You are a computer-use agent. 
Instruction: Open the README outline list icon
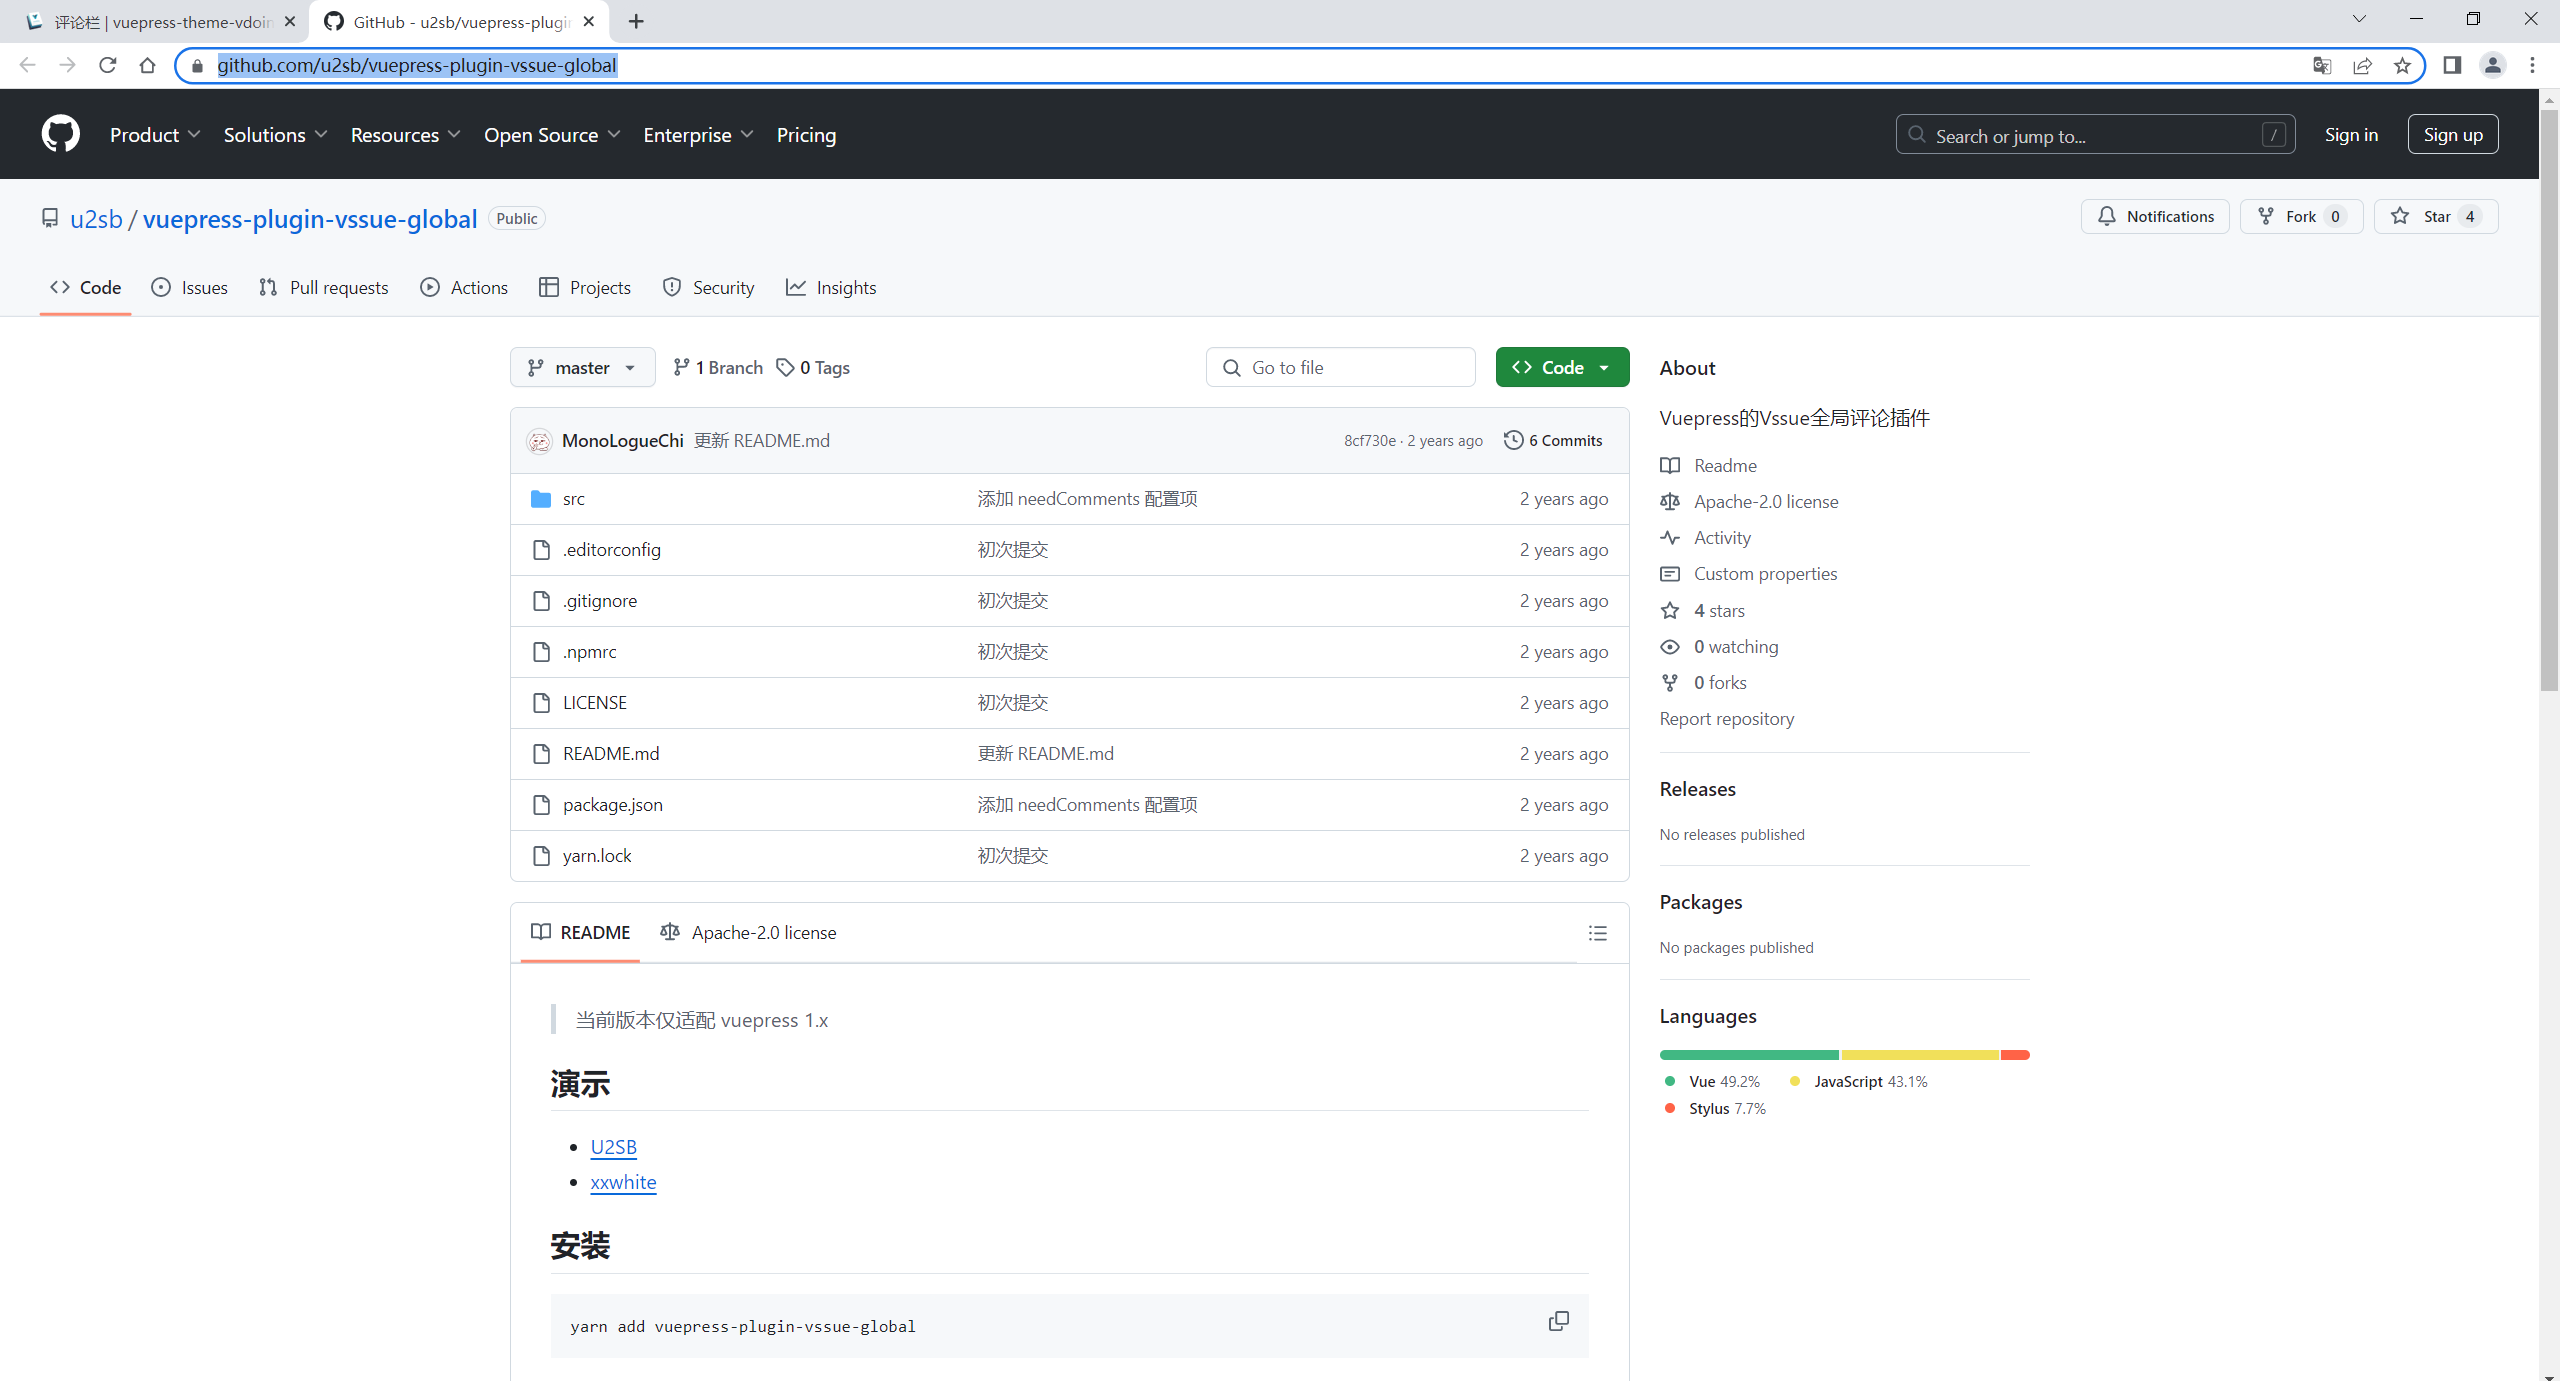tap(1598, 933)
